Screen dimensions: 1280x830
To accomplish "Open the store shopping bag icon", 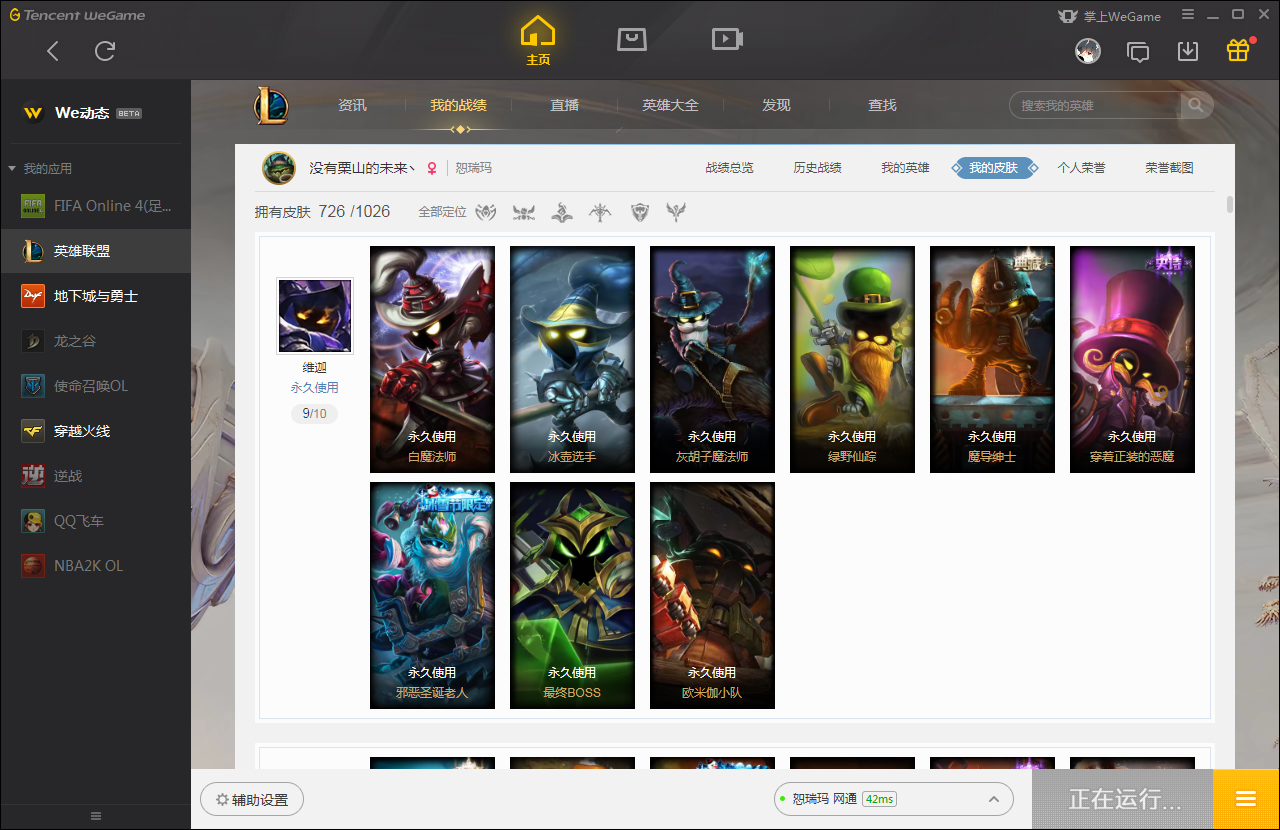I will 632,39.
